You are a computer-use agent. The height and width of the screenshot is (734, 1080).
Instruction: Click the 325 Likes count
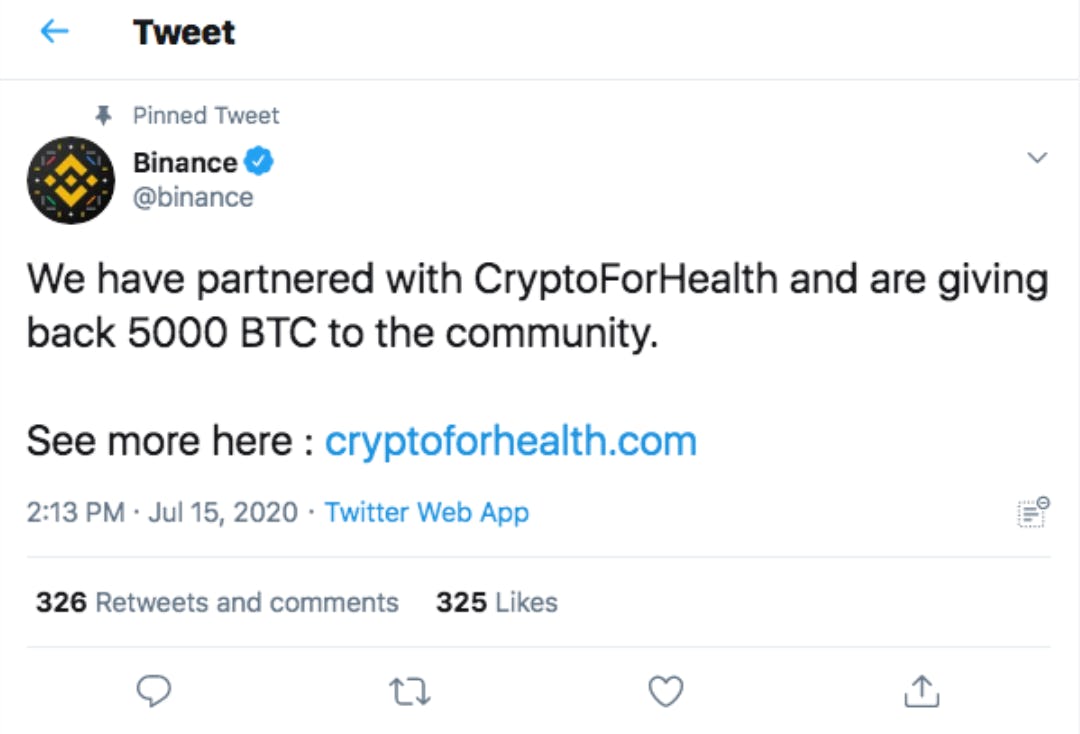click(496, 602)
